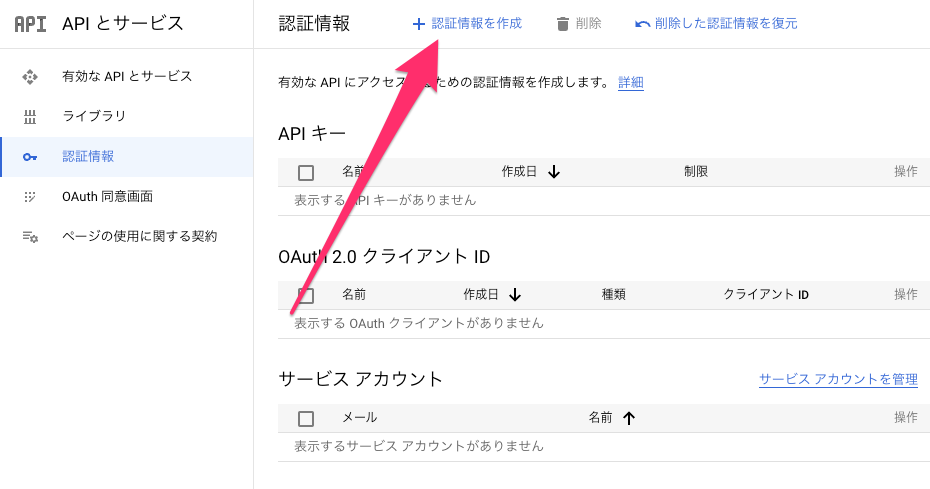Click the undo arrow icon for 削除した認証情報を復元
The height and width of the screenshot is (489, 930).
pos(642,24)
